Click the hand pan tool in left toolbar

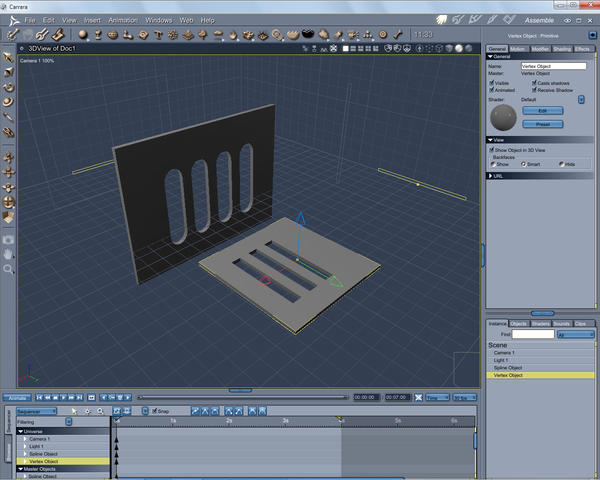coord(8,254)
